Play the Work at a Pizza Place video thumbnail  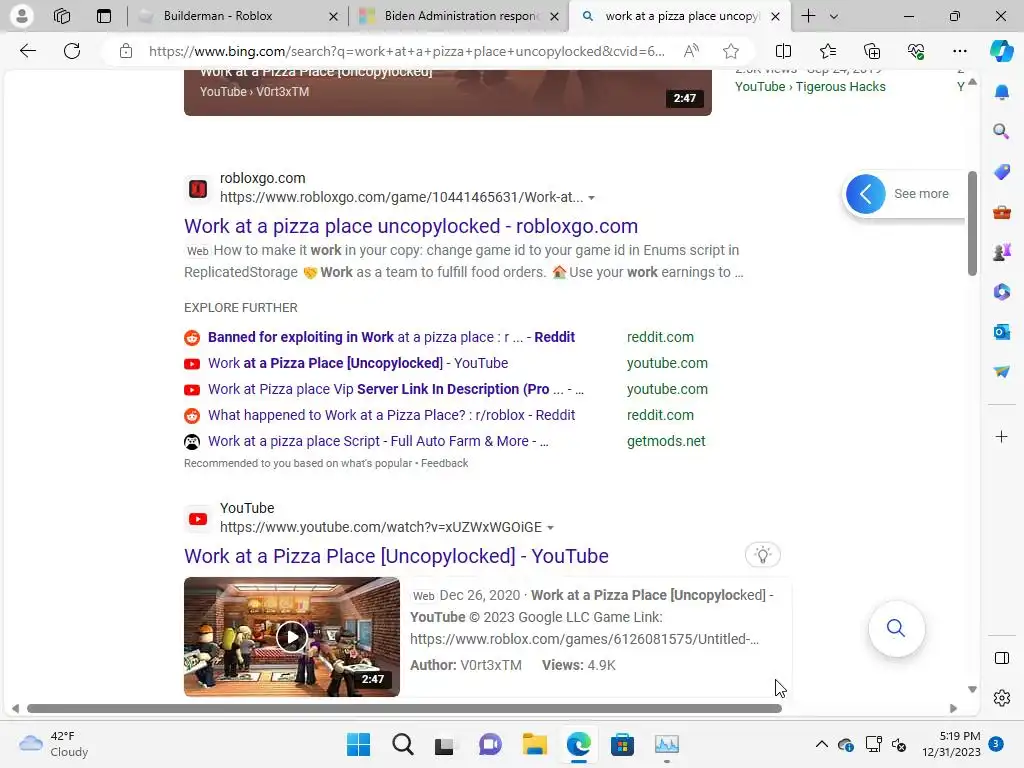291,637
